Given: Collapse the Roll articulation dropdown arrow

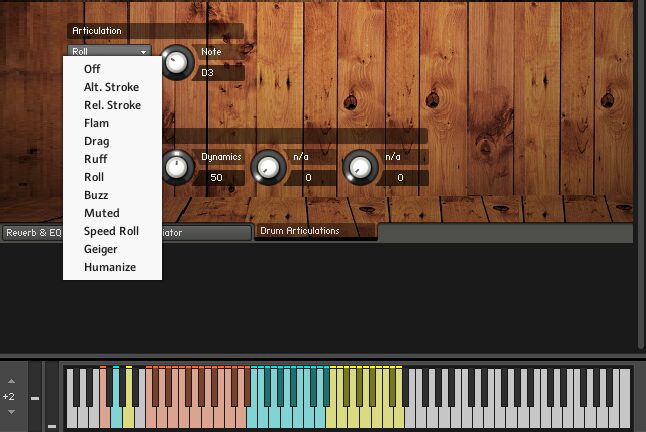Looking at the screenshot, I should (x=143, y=52).
